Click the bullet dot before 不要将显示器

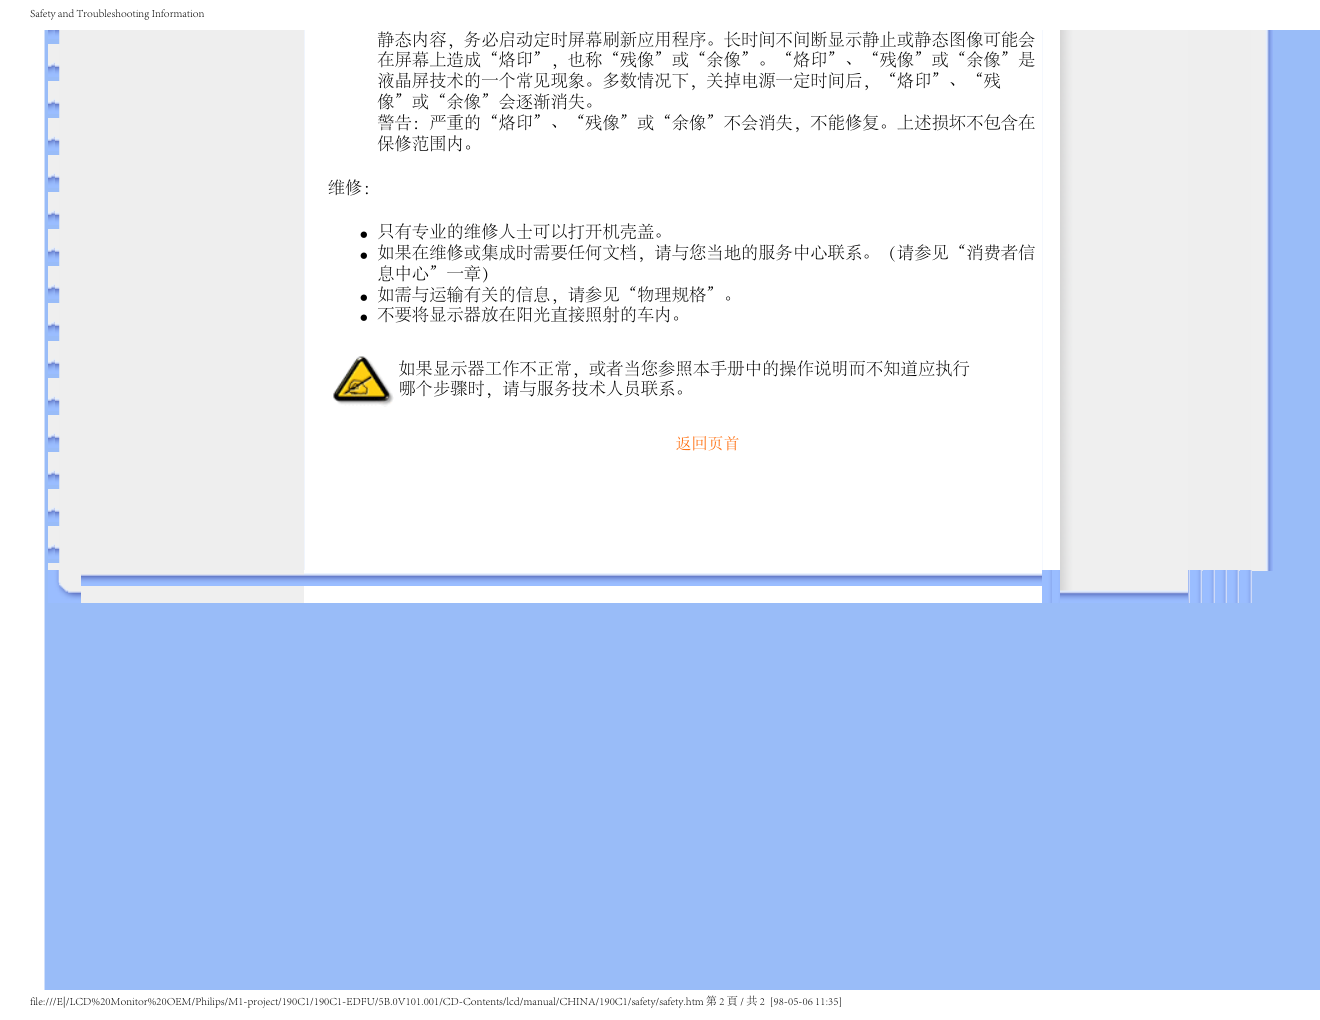365,318
